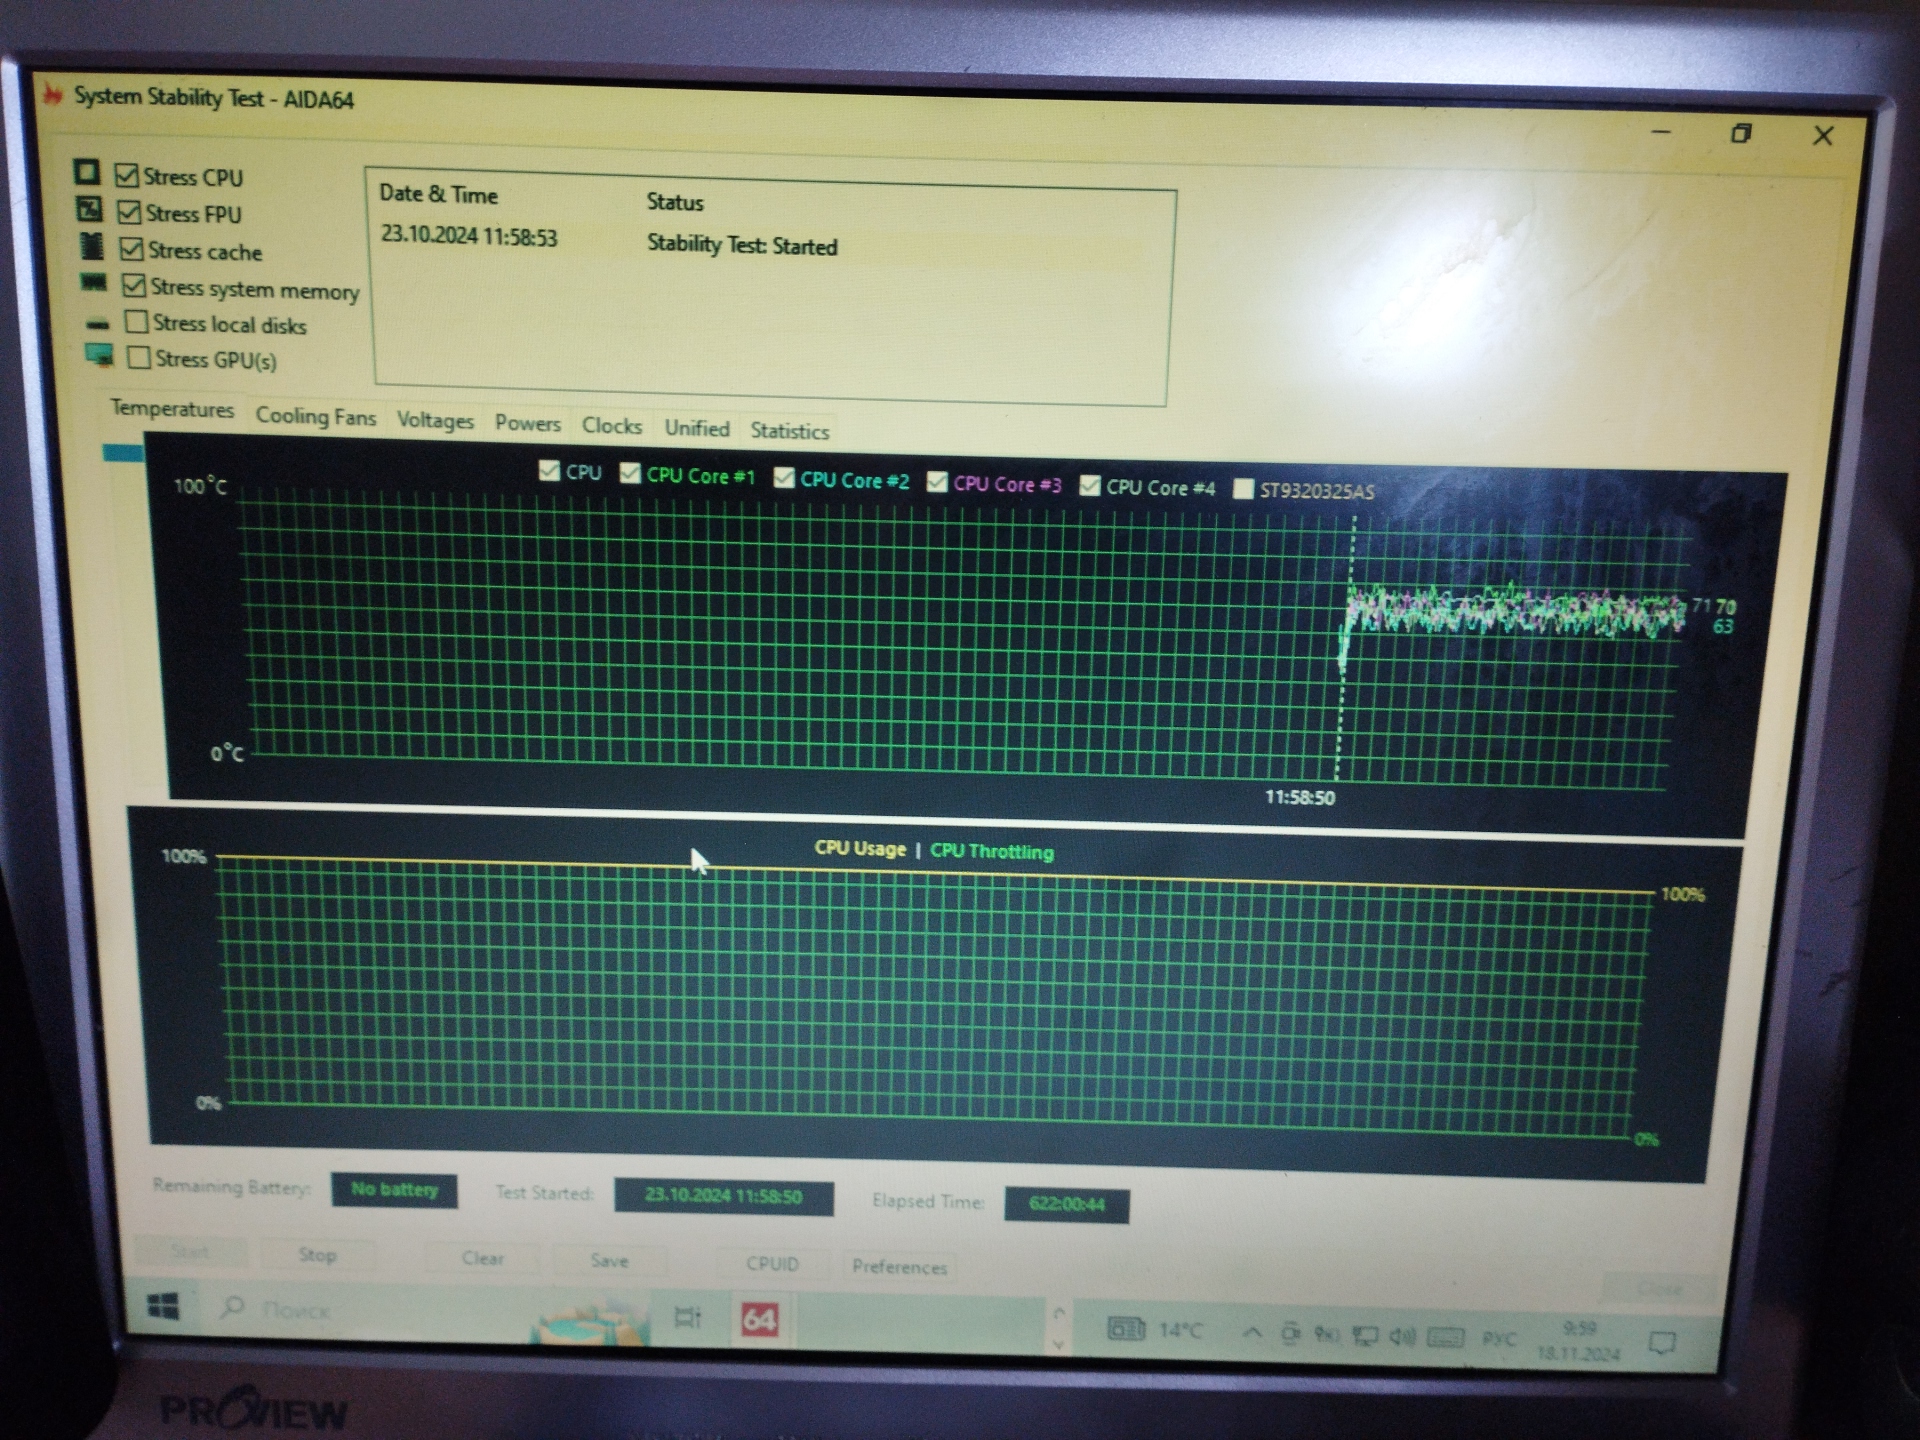The width and height of the screenshot is (1920, 1440).
Task: Toggle CPU Core #2 graph checkbox
Action: point(784,478)
